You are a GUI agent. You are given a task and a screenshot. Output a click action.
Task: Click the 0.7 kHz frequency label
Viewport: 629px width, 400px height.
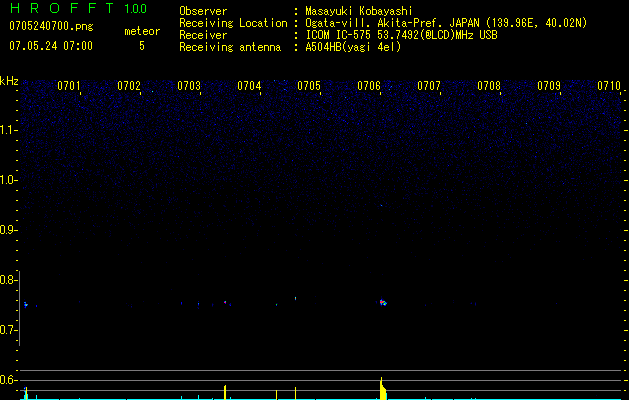(x=8, y=330)
